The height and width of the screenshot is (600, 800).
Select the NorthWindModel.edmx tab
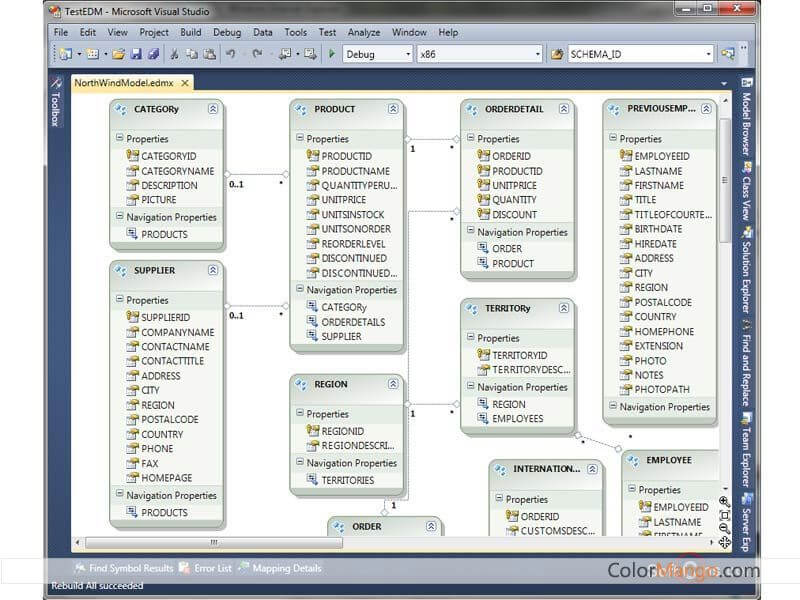124,83
